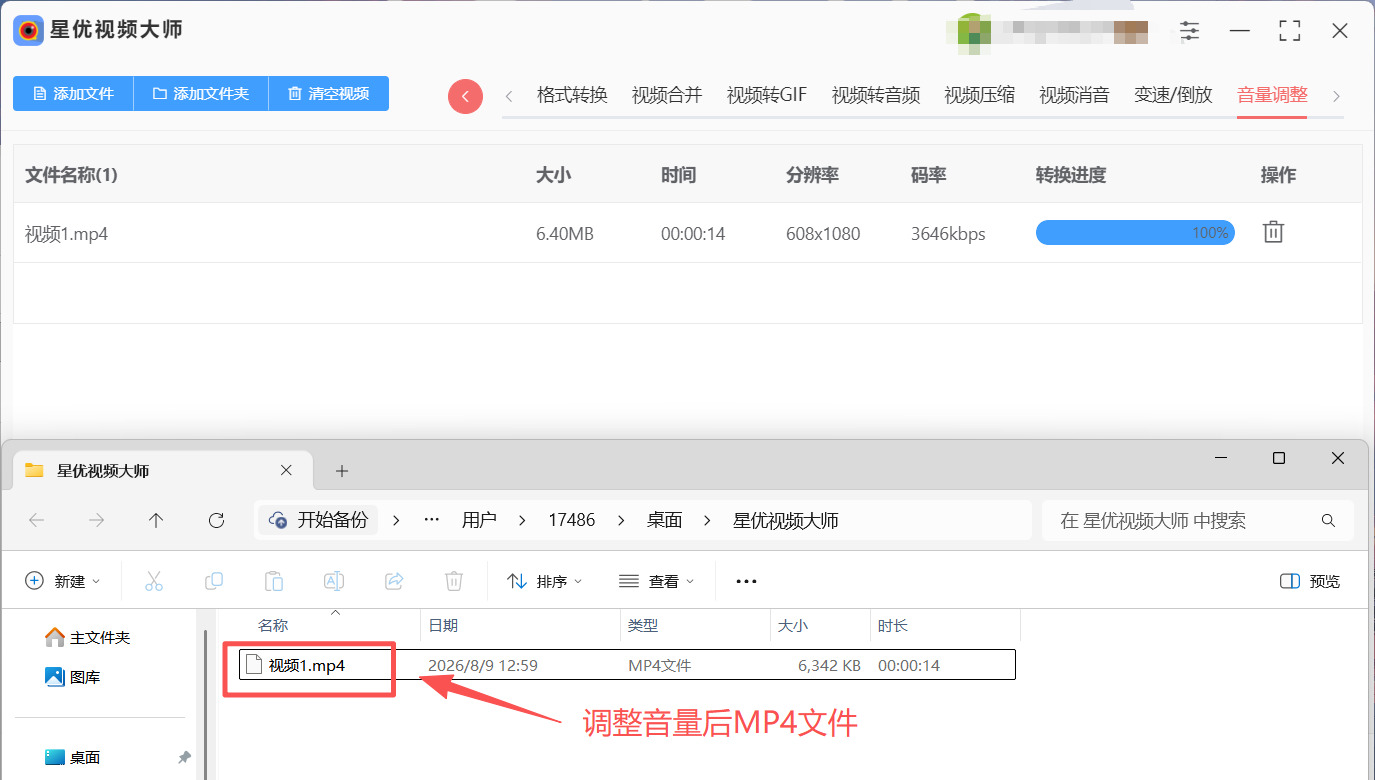Switch to the 变速/倒放 tab

[x=1173, y=96]
